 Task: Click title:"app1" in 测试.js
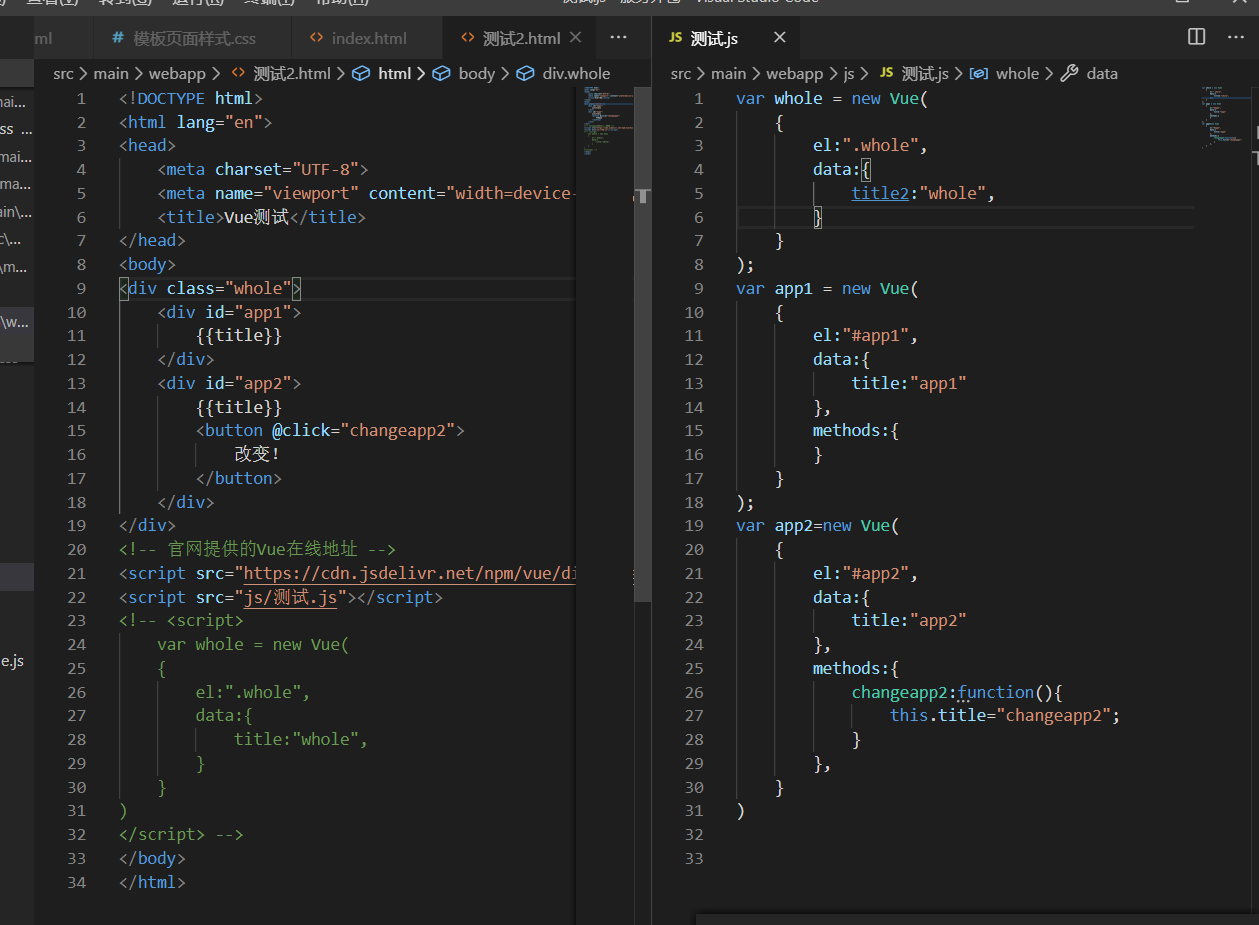pos(910,383)
